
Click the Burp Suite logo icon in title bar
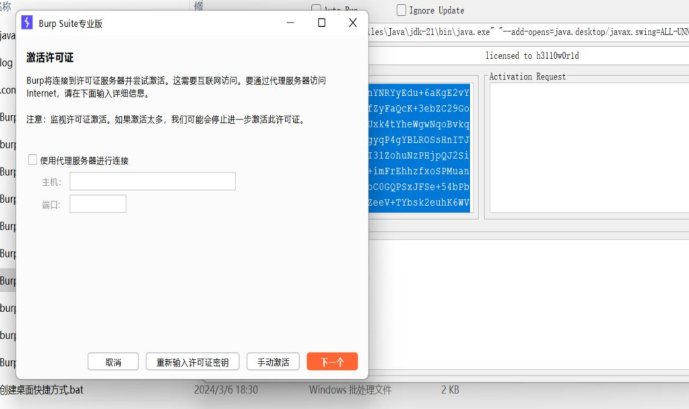[x=27, y=22]
